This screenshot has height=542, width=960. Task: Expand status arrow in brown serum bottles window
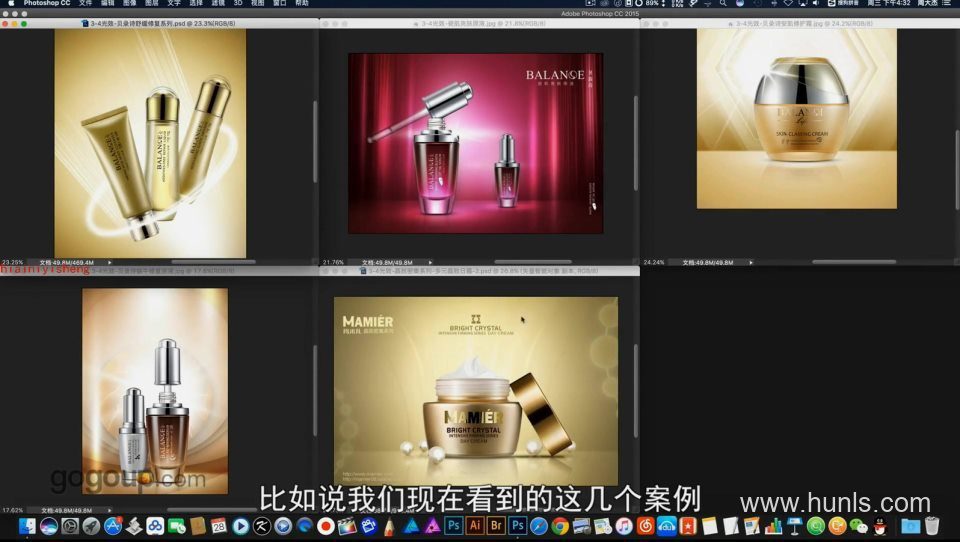click(110, 510)
